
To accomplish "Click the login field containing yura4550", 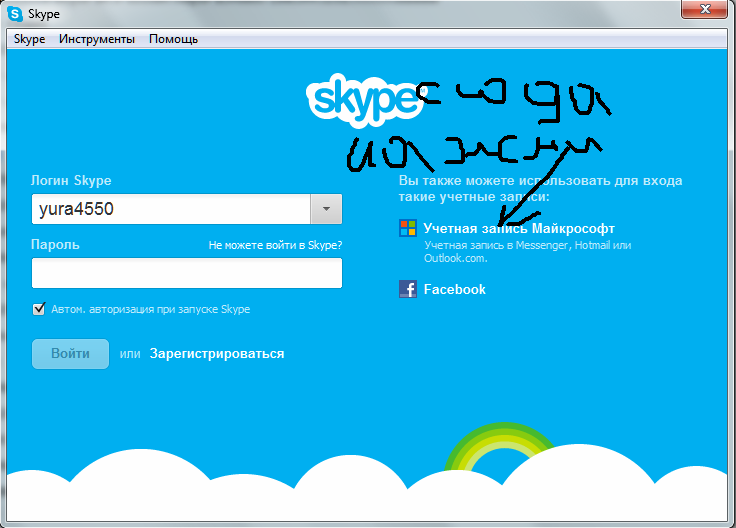I will point(171,209).
